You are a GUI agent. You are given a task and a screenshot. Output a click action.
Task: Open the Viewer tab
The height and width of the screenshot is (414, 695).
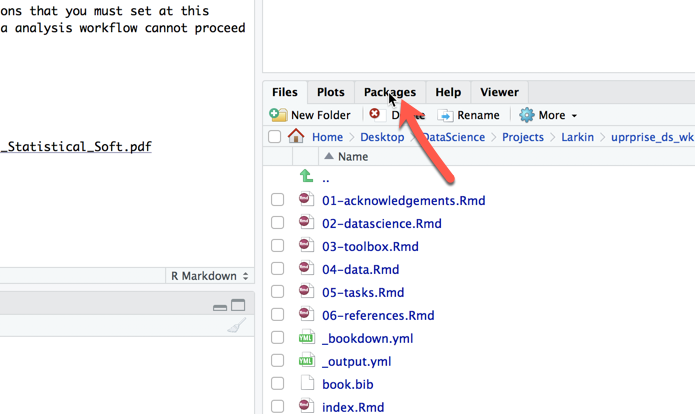coord(500,92)
